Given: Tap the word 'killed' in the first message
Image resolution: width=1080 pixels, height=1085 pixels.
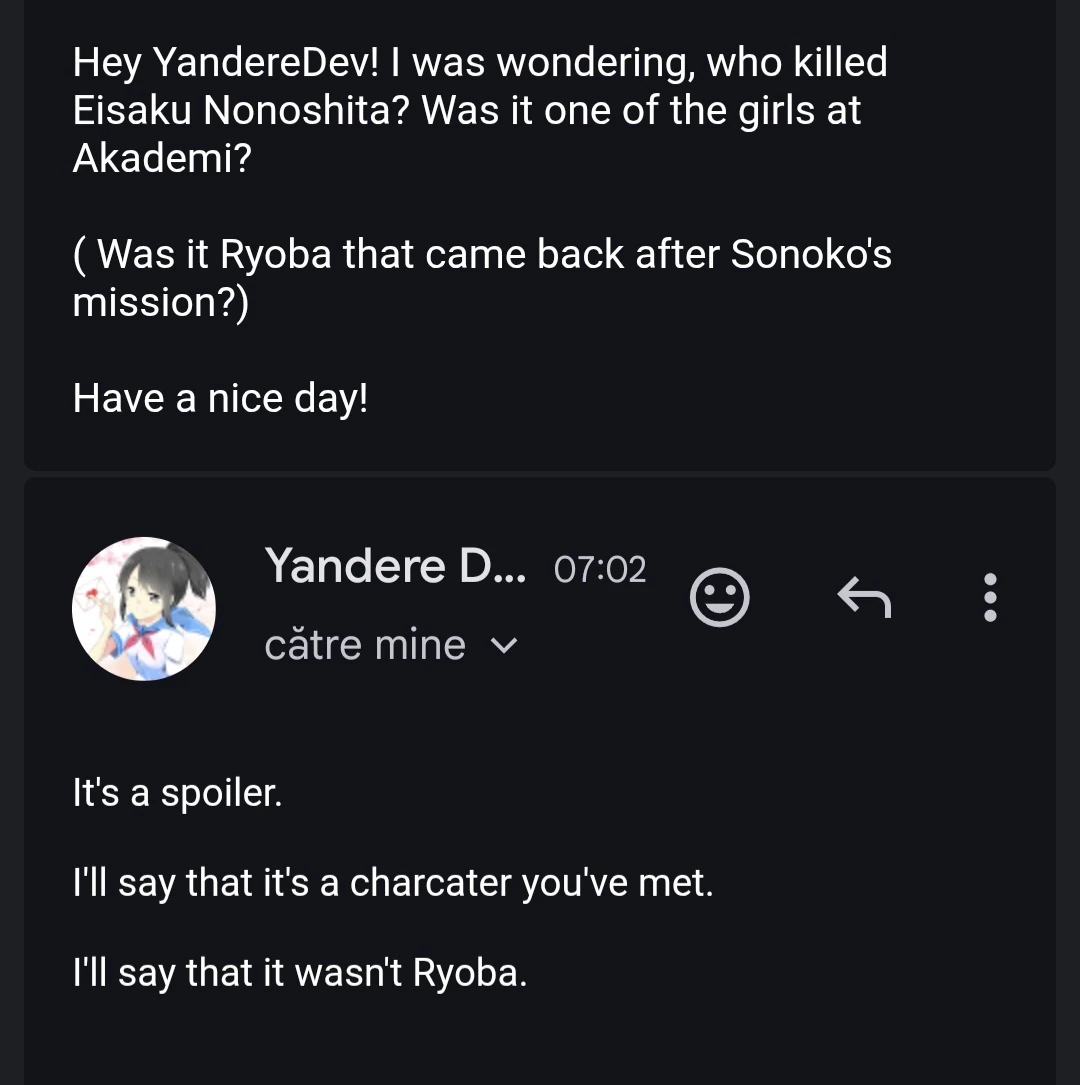Looking at the screenshot, I should coord(840,64).
